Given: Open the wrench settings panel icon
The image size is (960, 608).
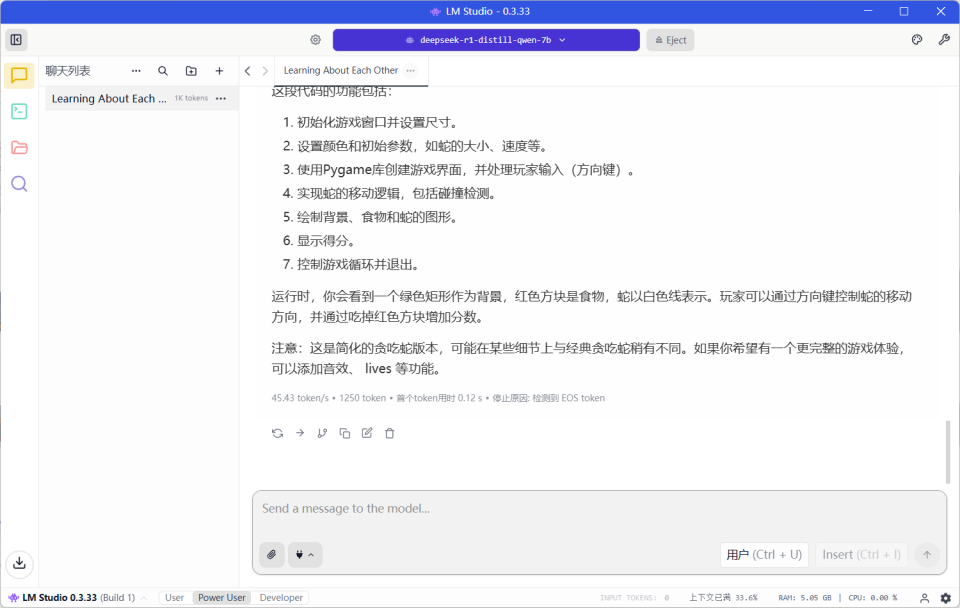Looking at the screenshot, I should [x=943, y=40].
